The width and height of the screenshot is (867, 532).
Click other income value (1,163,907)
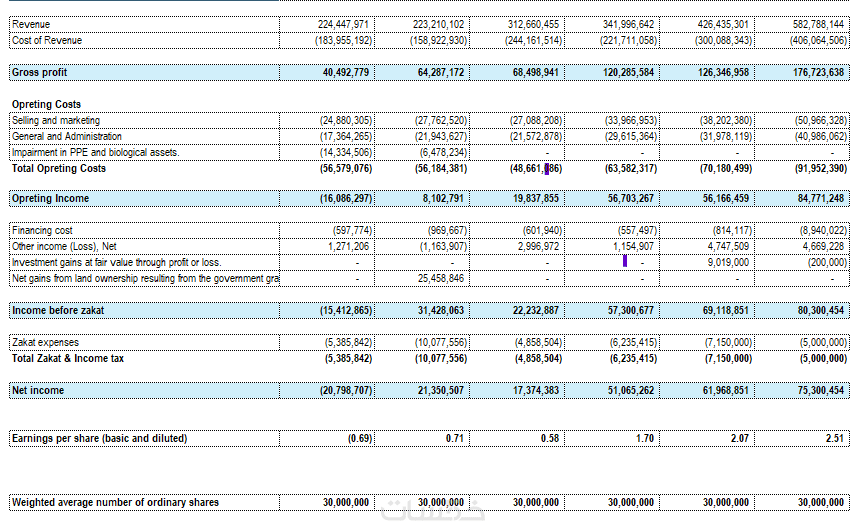tap(443, 247)
